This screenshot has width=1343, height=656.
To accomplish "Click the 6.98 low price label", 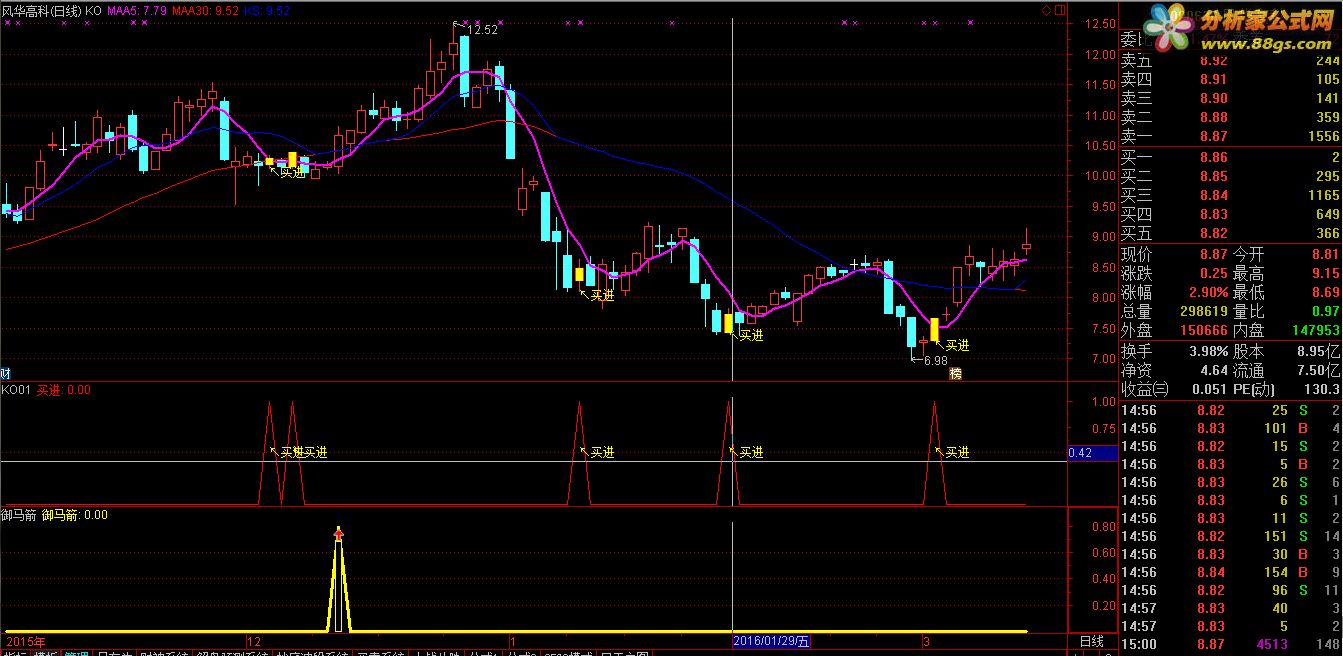I will click(935, 361).
